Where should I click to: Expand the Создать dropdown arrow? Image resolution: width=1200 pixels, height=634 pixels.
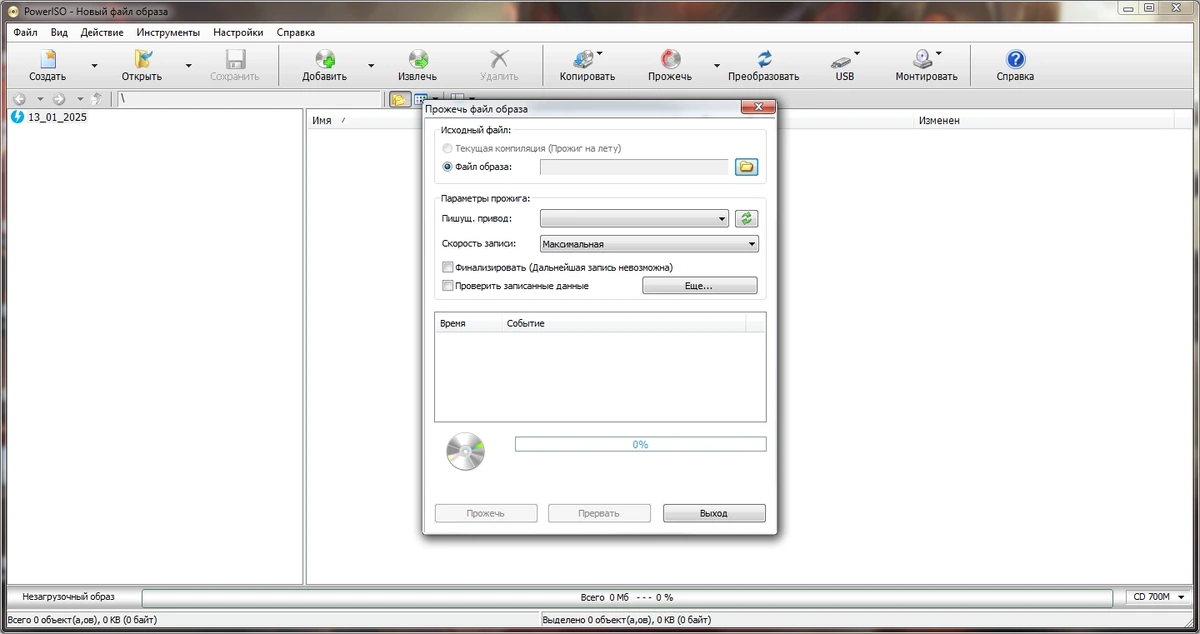95,66
